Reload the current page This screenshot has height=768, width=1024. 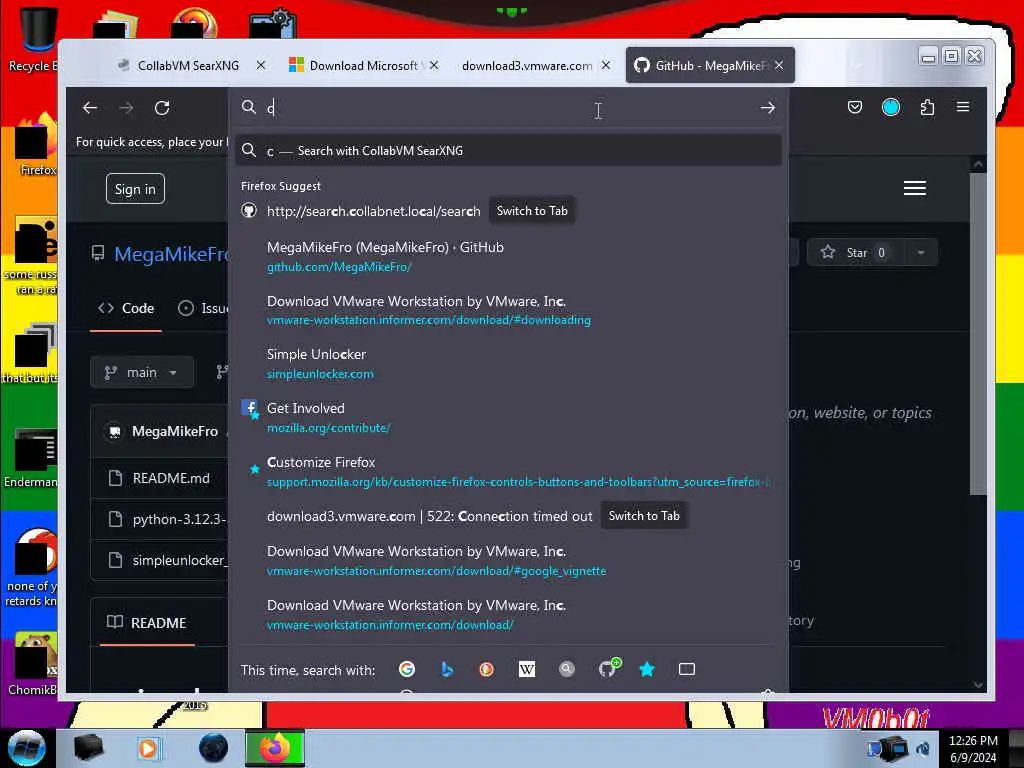click(x=162, y=108)
